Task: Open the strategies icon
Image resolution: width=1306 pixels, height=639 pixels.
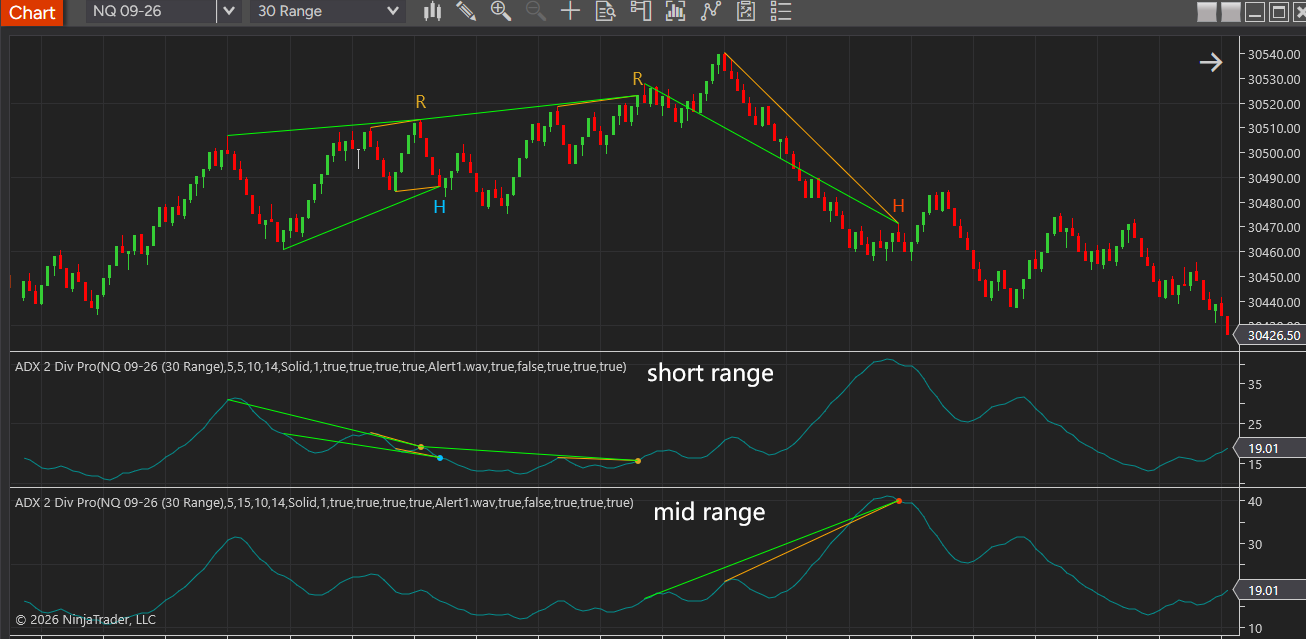Action: pos(746,11)
